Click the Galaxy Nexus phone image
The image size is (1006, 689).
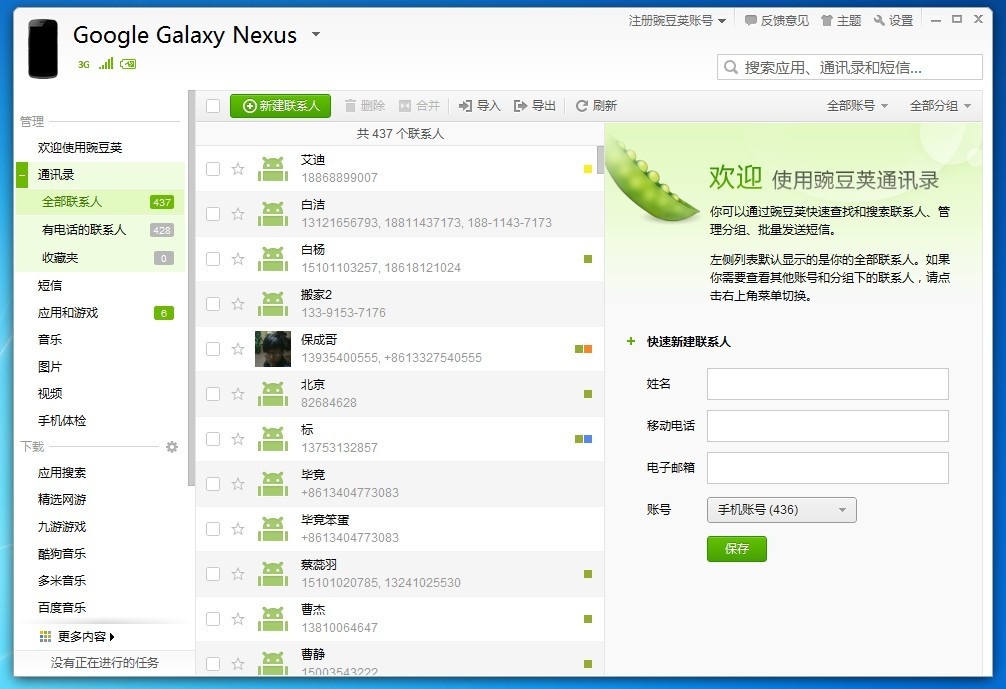(x=43, y=49)
